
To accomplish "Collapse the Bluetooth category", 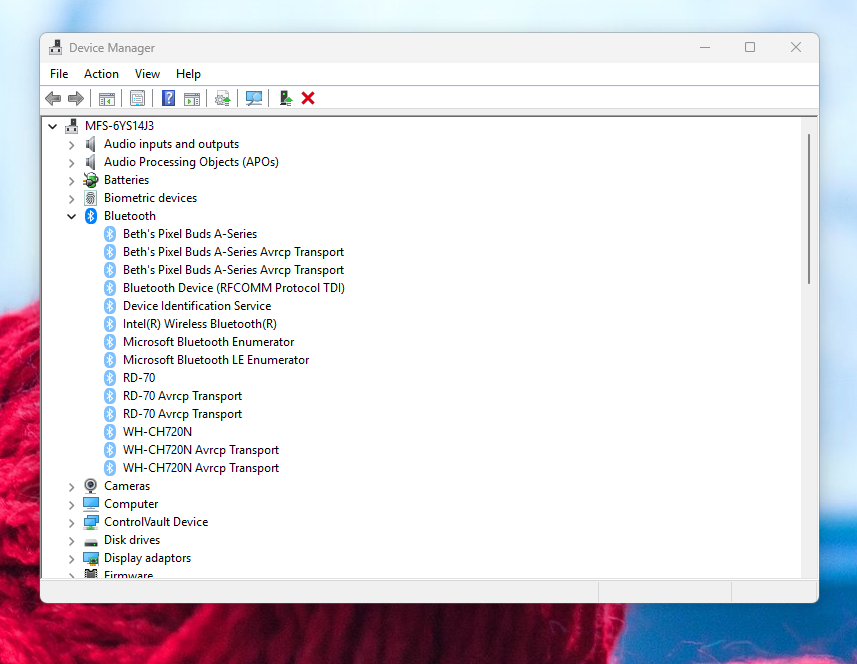I will coord(72,216).
